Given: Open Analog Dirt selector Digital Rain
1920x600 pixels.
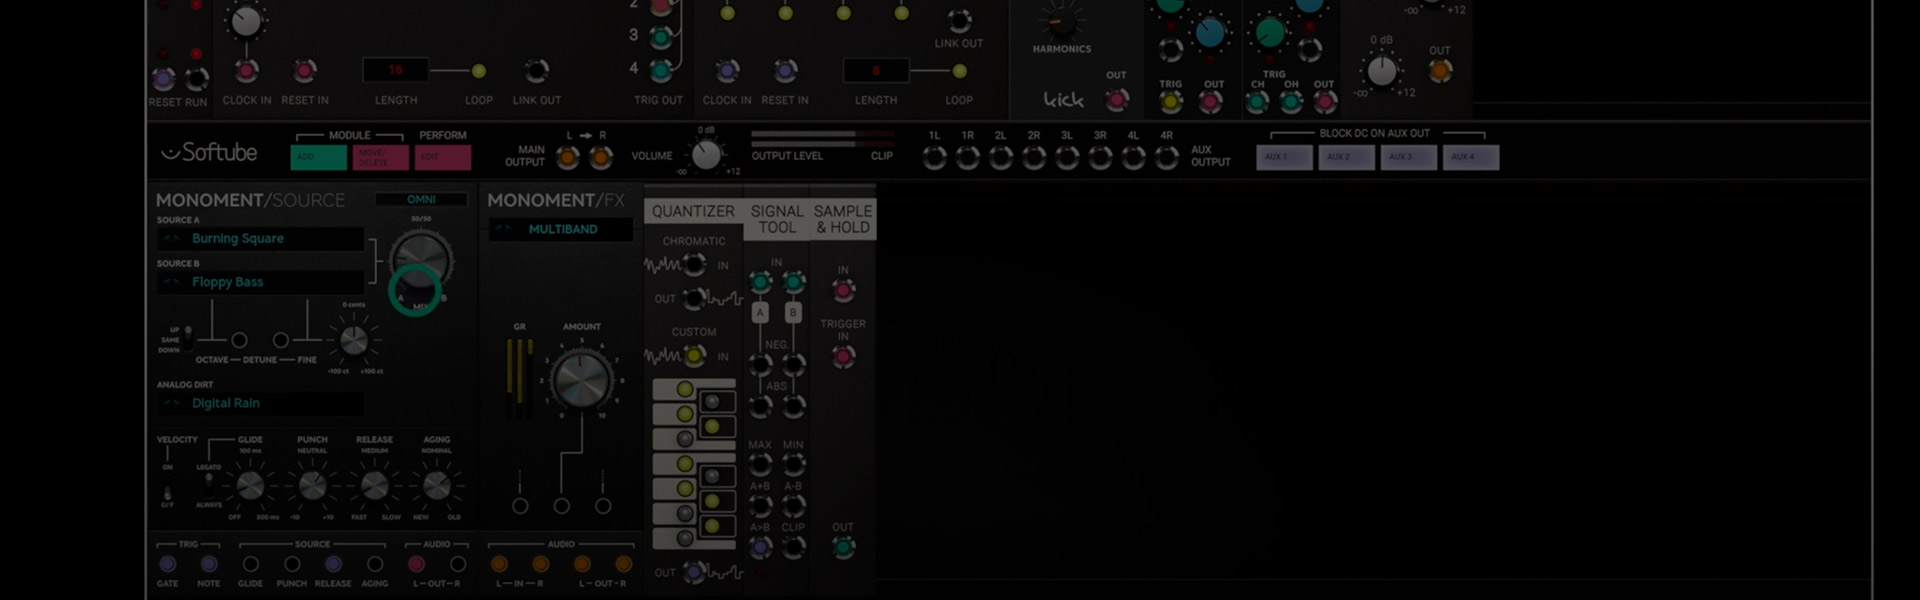Looking at the screenshot, I should (260, 403).
